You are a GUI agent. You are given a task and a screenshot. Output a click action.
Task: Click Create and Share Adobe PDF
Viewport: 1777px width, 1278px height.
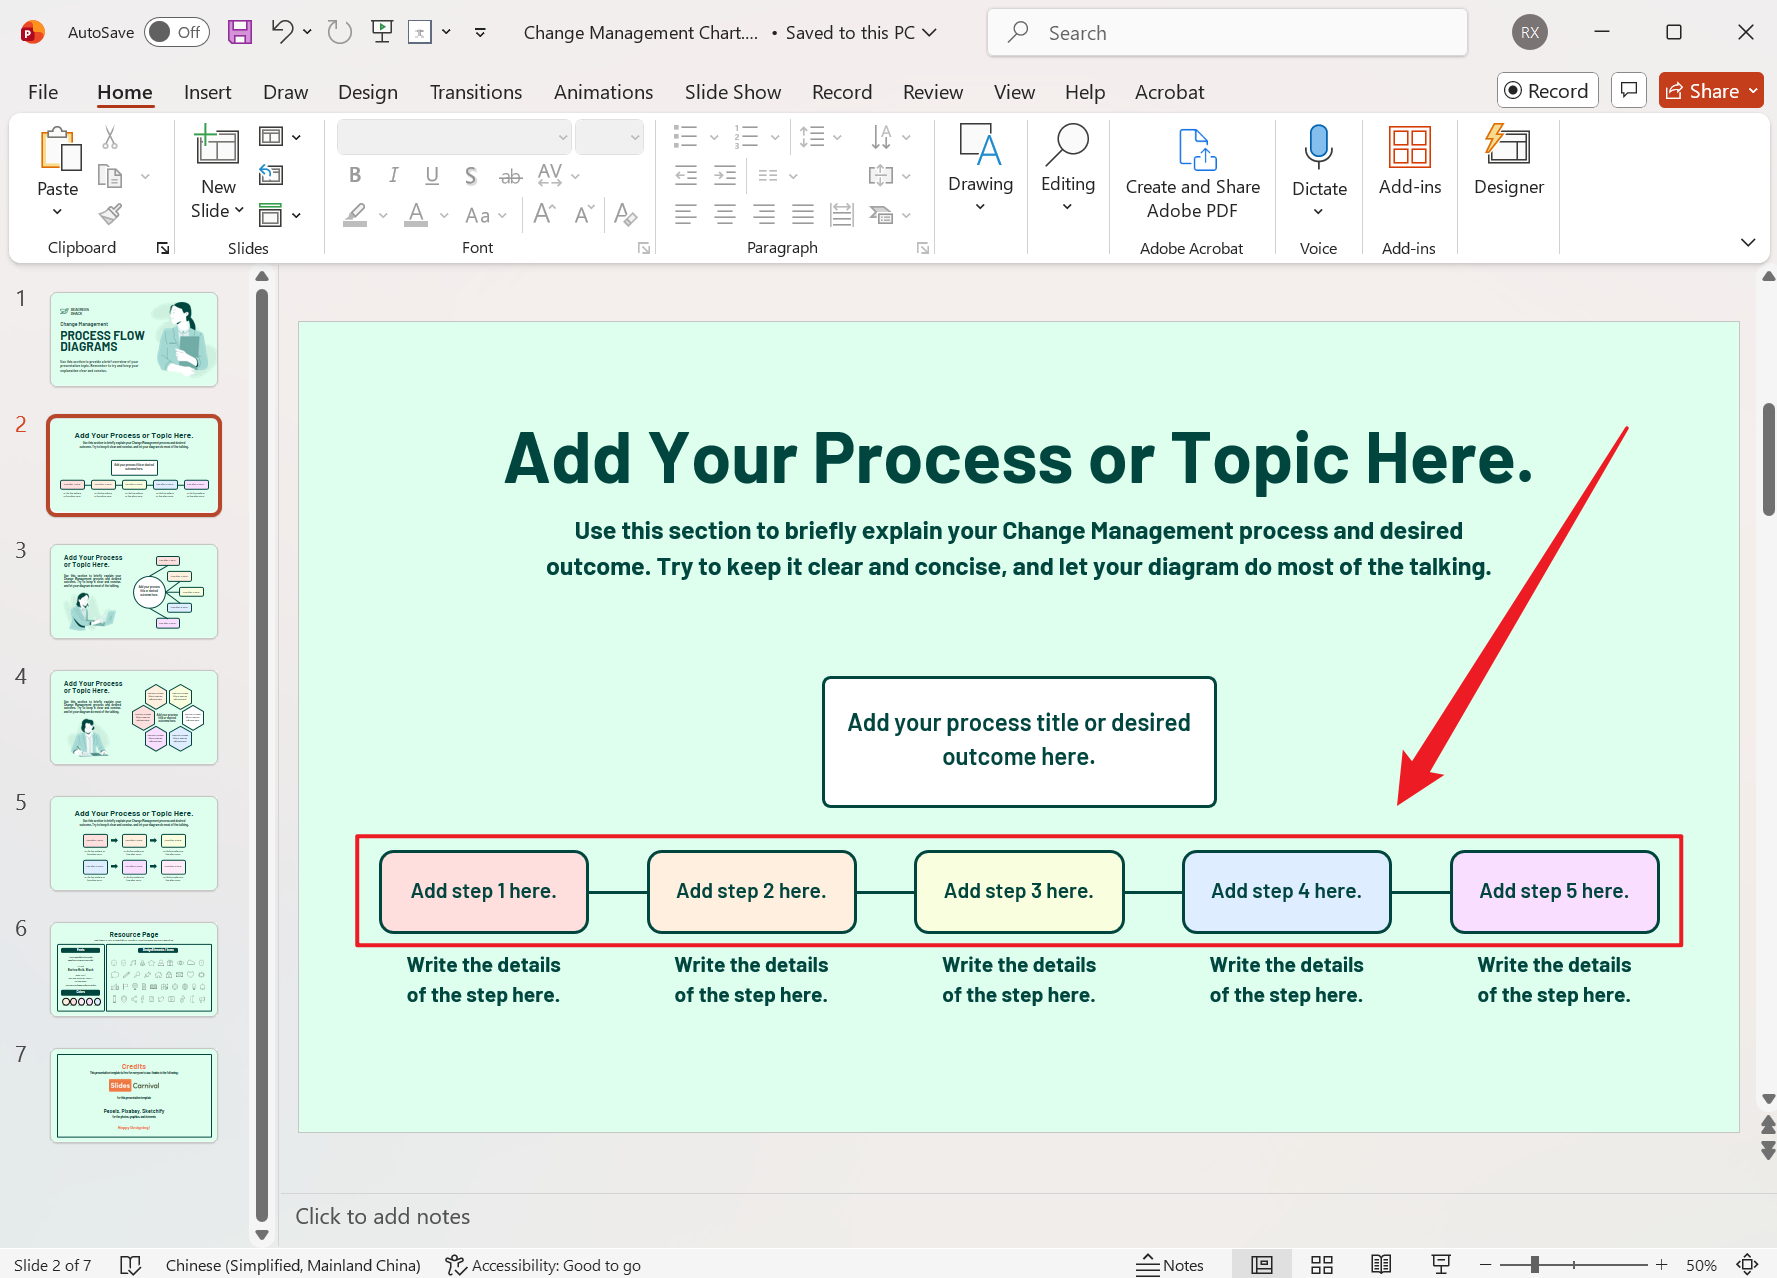click(x=1192, y=172)
